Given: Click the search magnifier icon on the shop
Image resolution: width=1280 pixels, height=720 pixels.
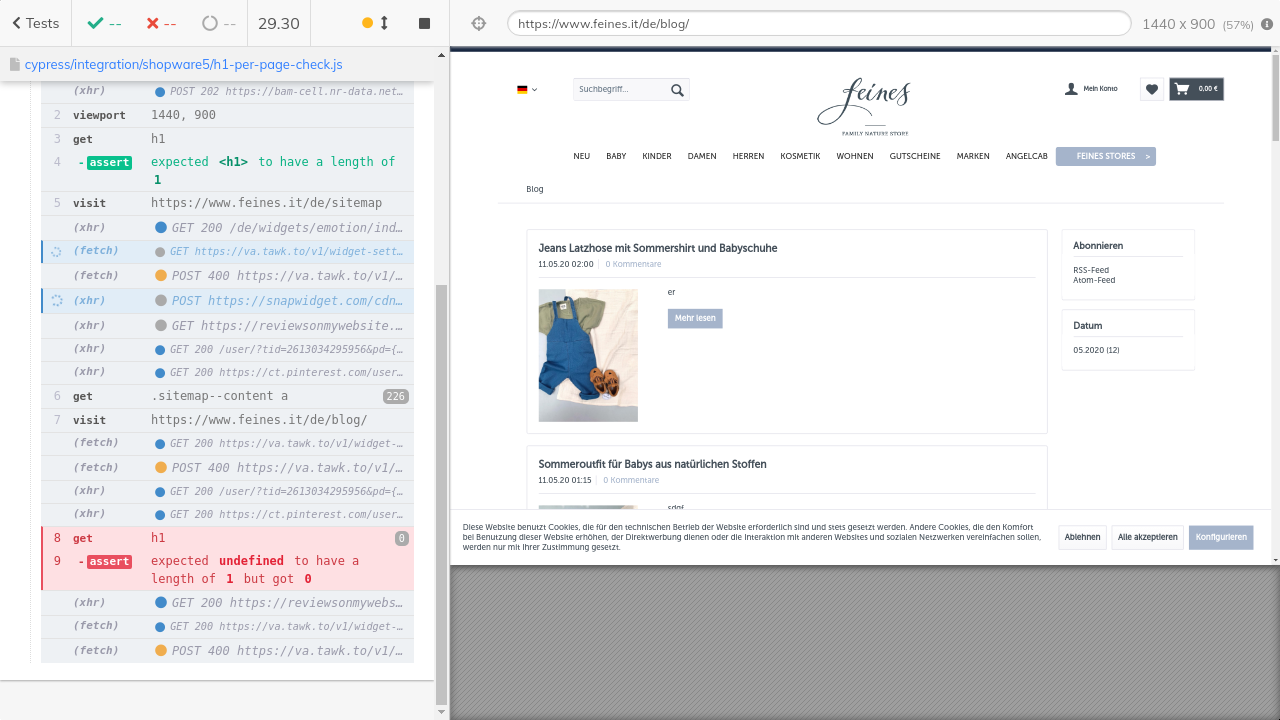Looking at the screenshot, I should (677, 90).
